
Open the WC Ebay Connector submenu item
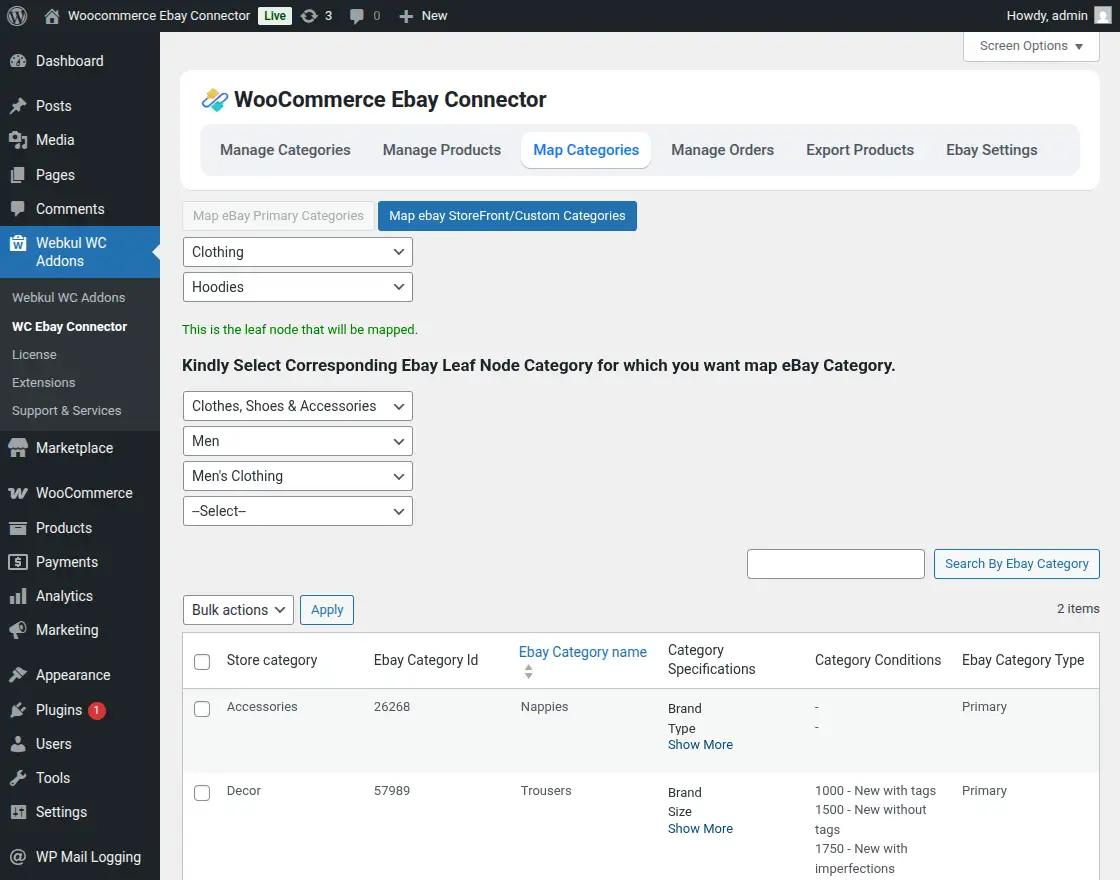(69, 326)
